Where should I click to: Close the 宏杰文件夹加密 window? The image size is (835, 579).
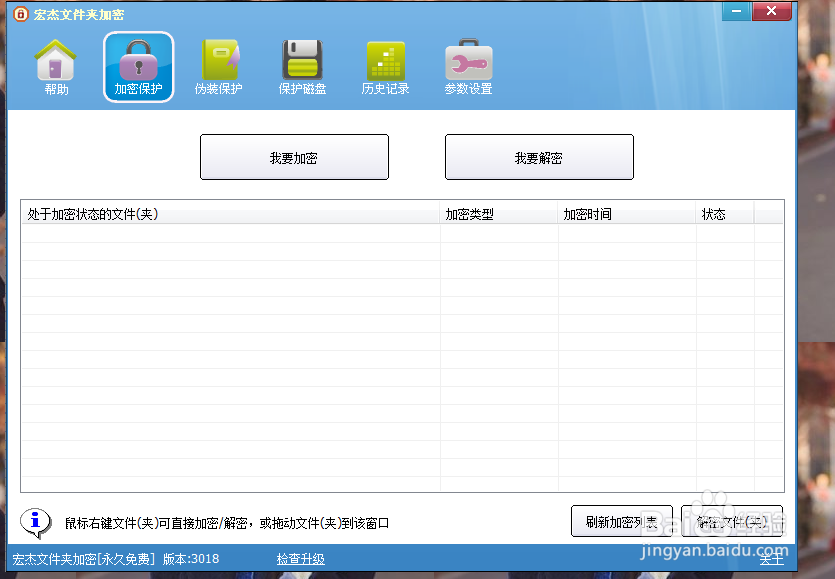click(x=771, y=11)
